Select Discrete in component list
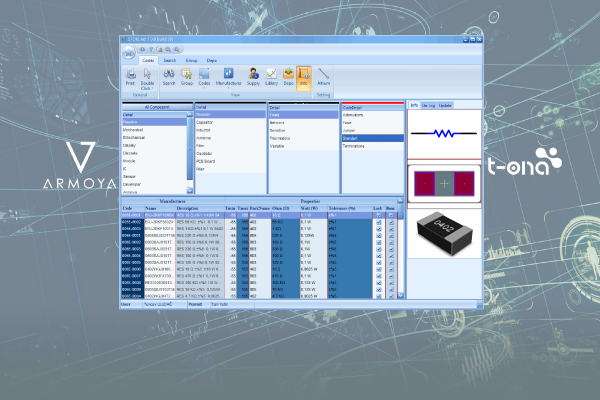 pyautogui.click(x=154, y=153)
